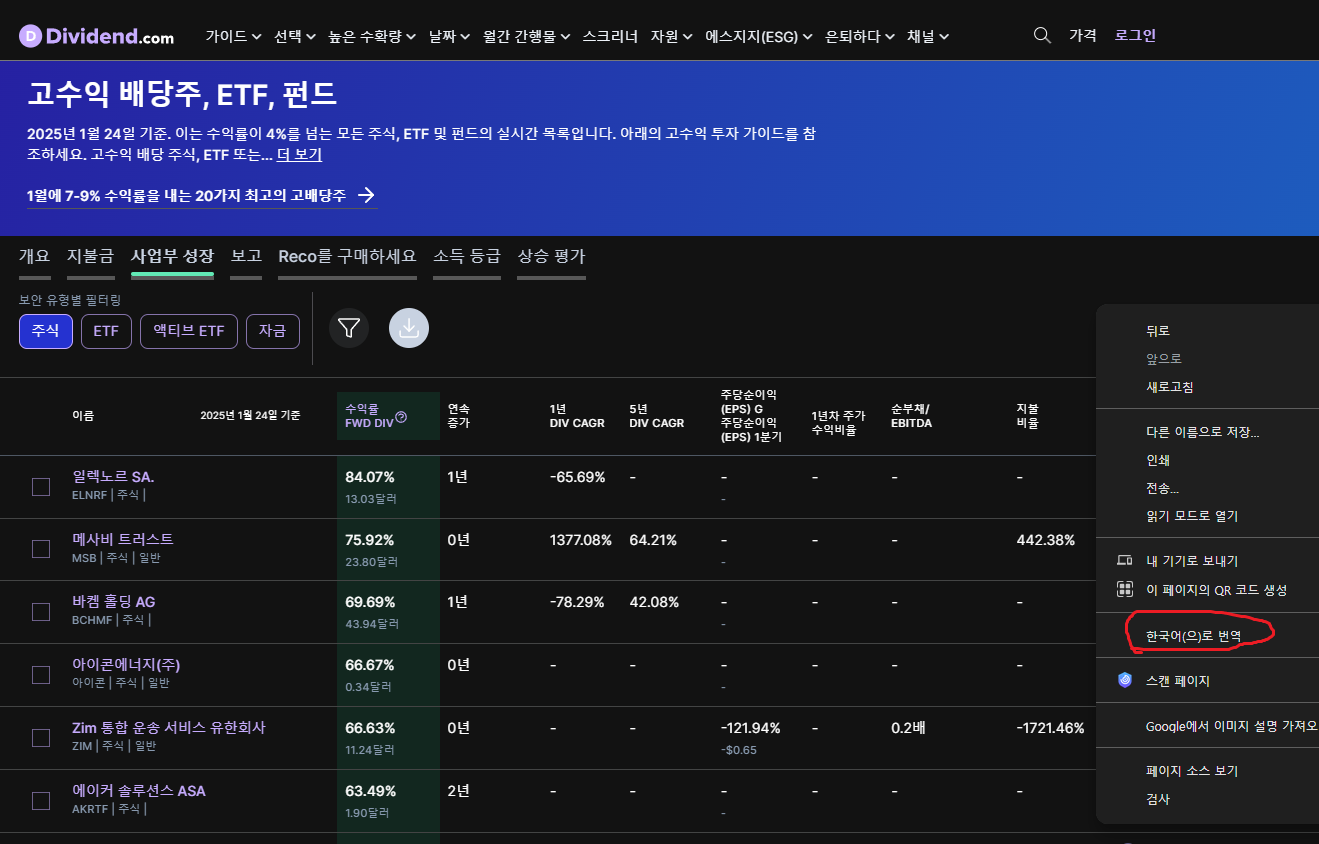Check the 에이커 솔루션스 ASA checkbox
The height and width of the screenshot is (844, 1319).
click(x=41, y=801)
